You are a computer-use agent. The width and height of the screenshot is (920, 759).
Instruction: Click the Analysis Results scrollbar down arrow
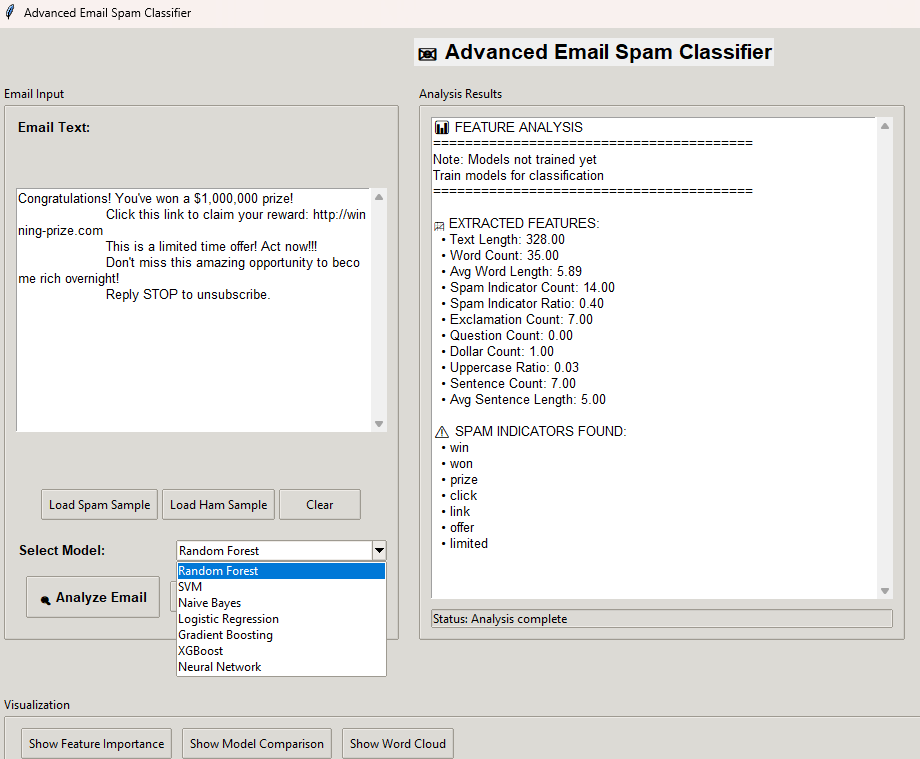884,591
